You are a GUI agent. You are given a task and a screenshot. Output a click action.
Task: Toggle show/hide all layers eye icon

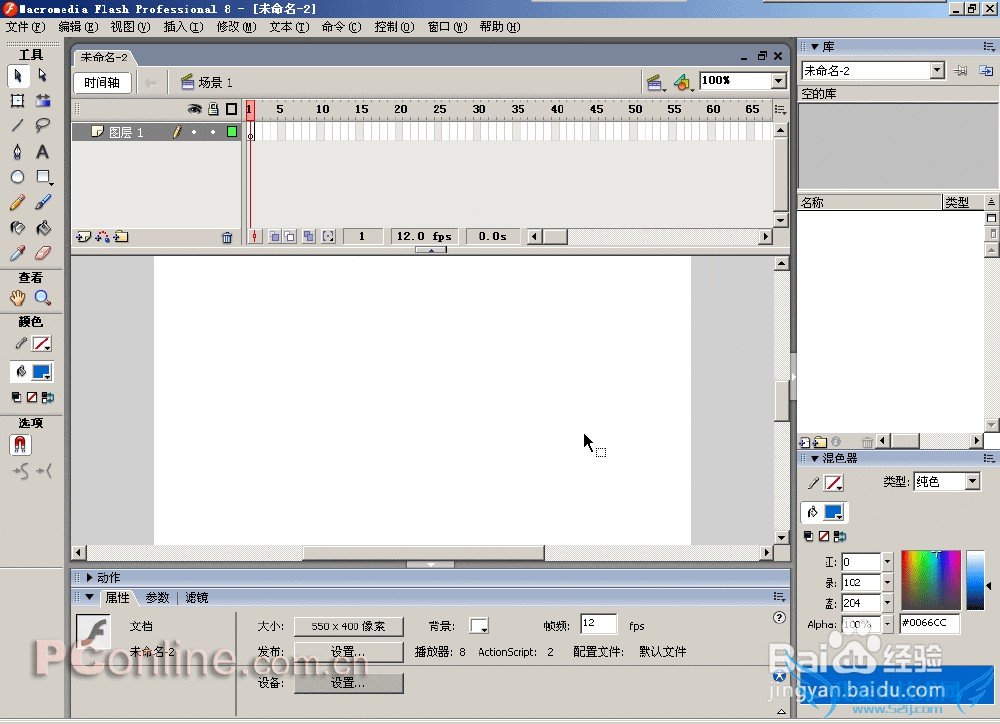pos(195,109)
